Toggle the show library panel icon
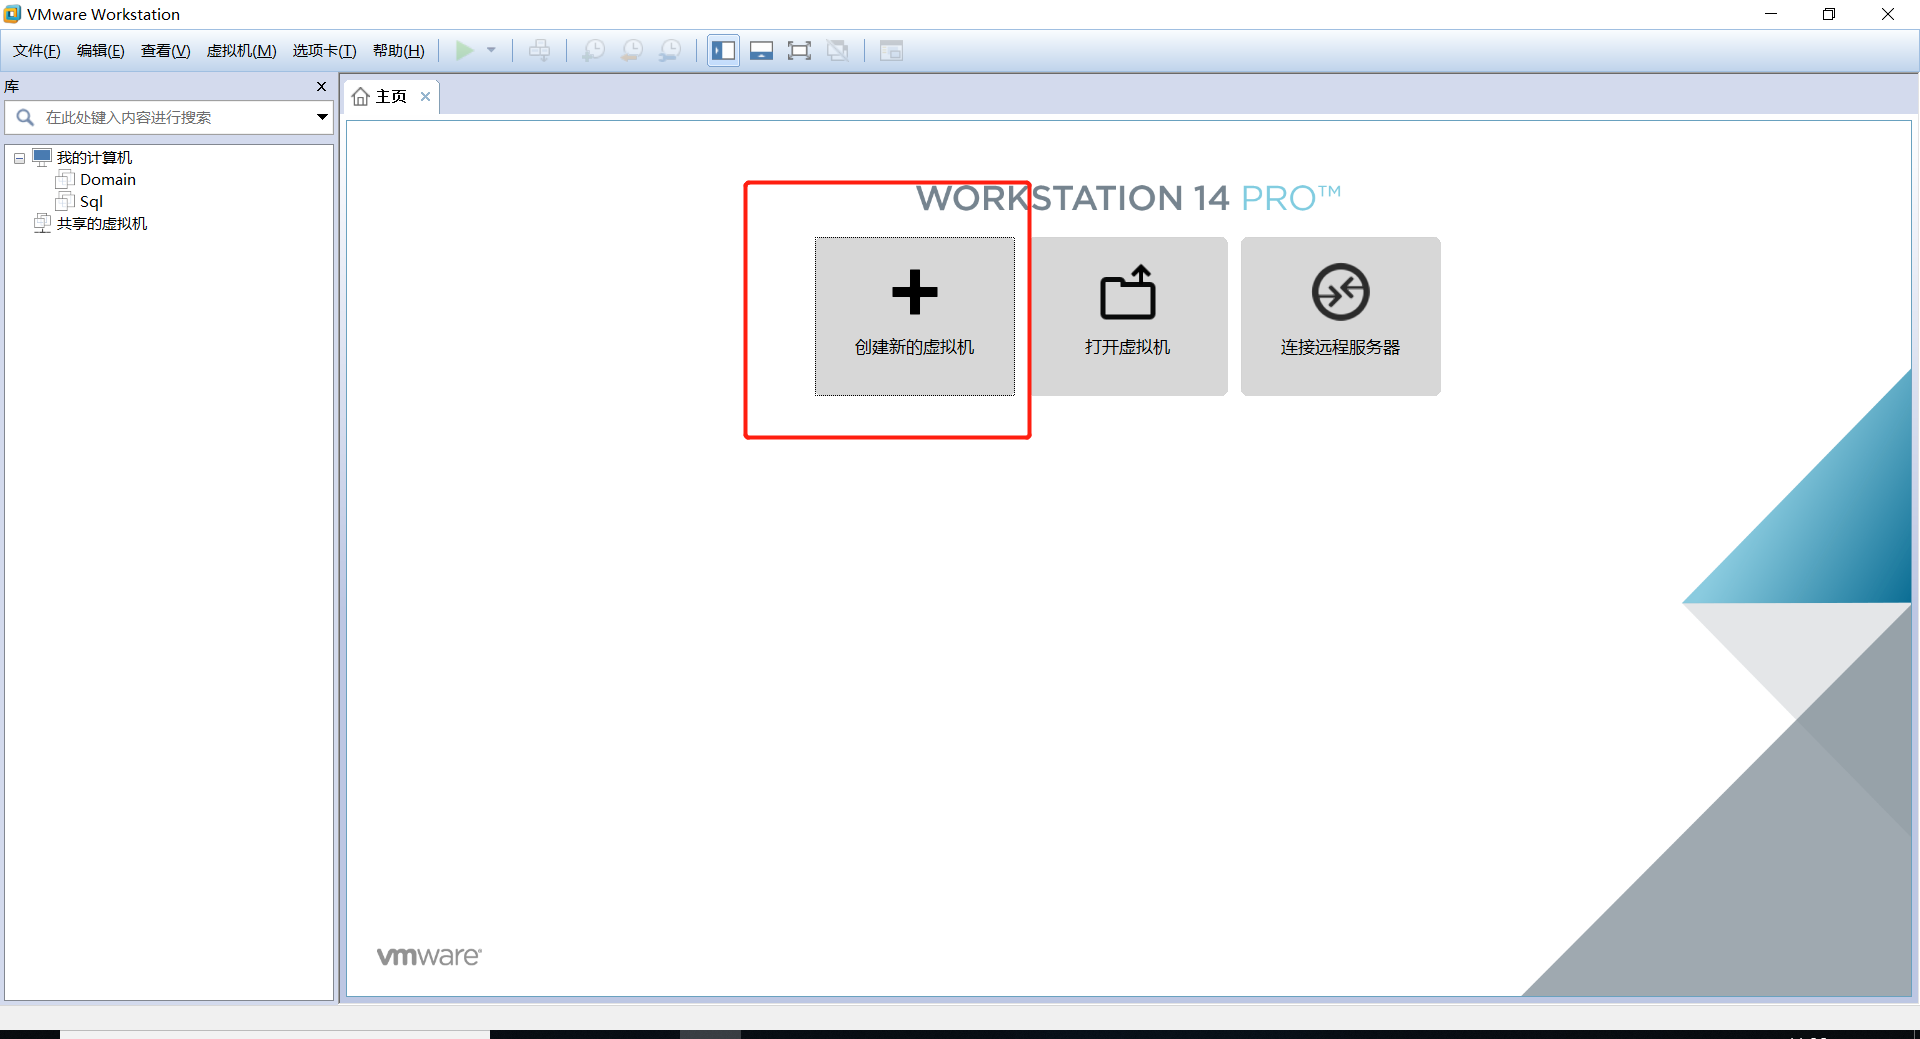The width and height of the screenshot is (1920, 1039). coord(724,51)
